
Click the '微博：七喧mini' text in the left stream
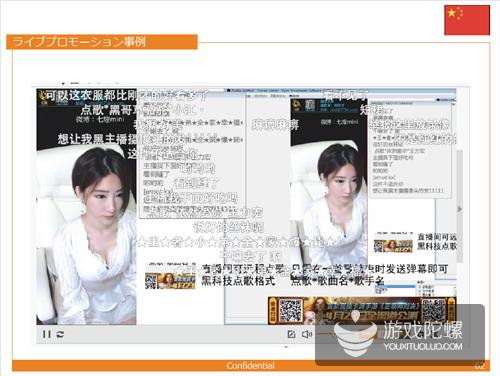[x=100, y=119]
